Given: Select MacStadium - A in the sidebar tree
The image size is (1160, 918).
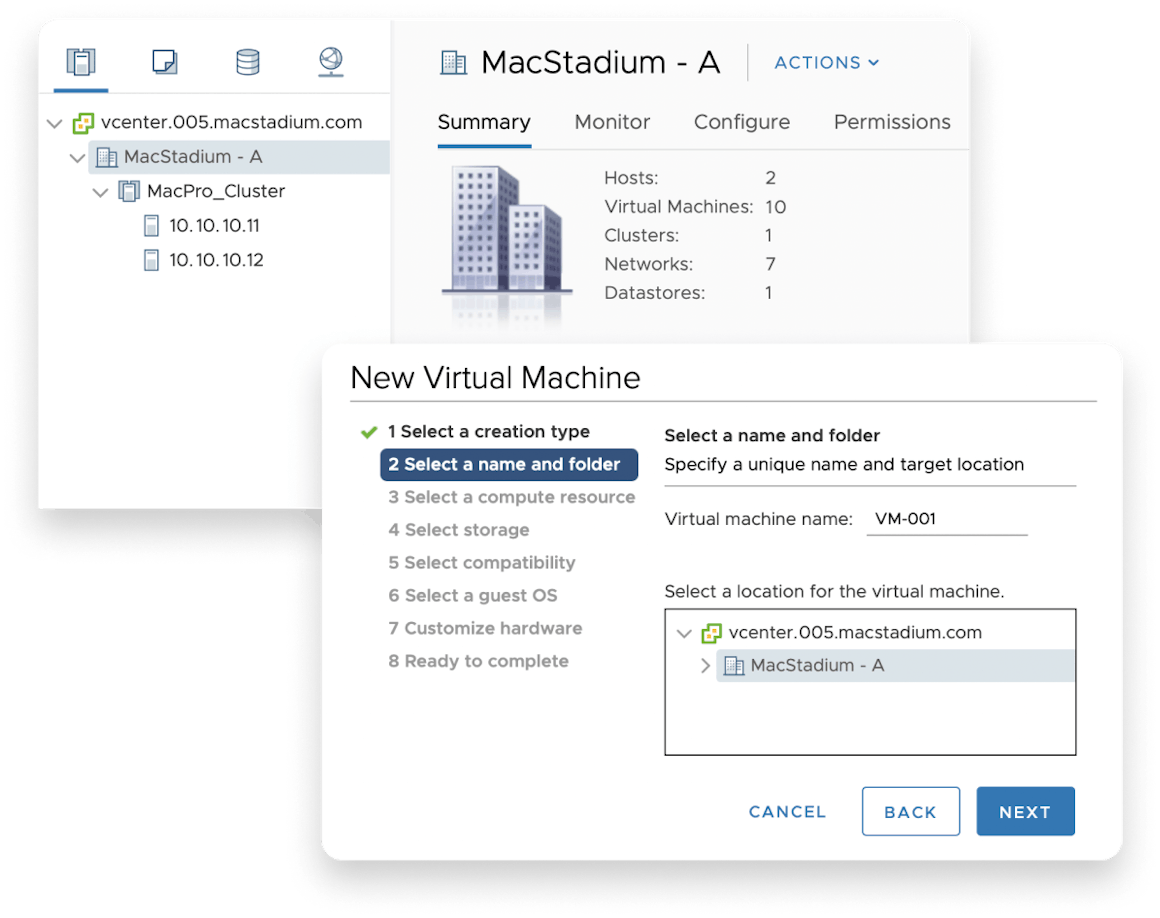Looking at the screenshot, I should (193, 157).
